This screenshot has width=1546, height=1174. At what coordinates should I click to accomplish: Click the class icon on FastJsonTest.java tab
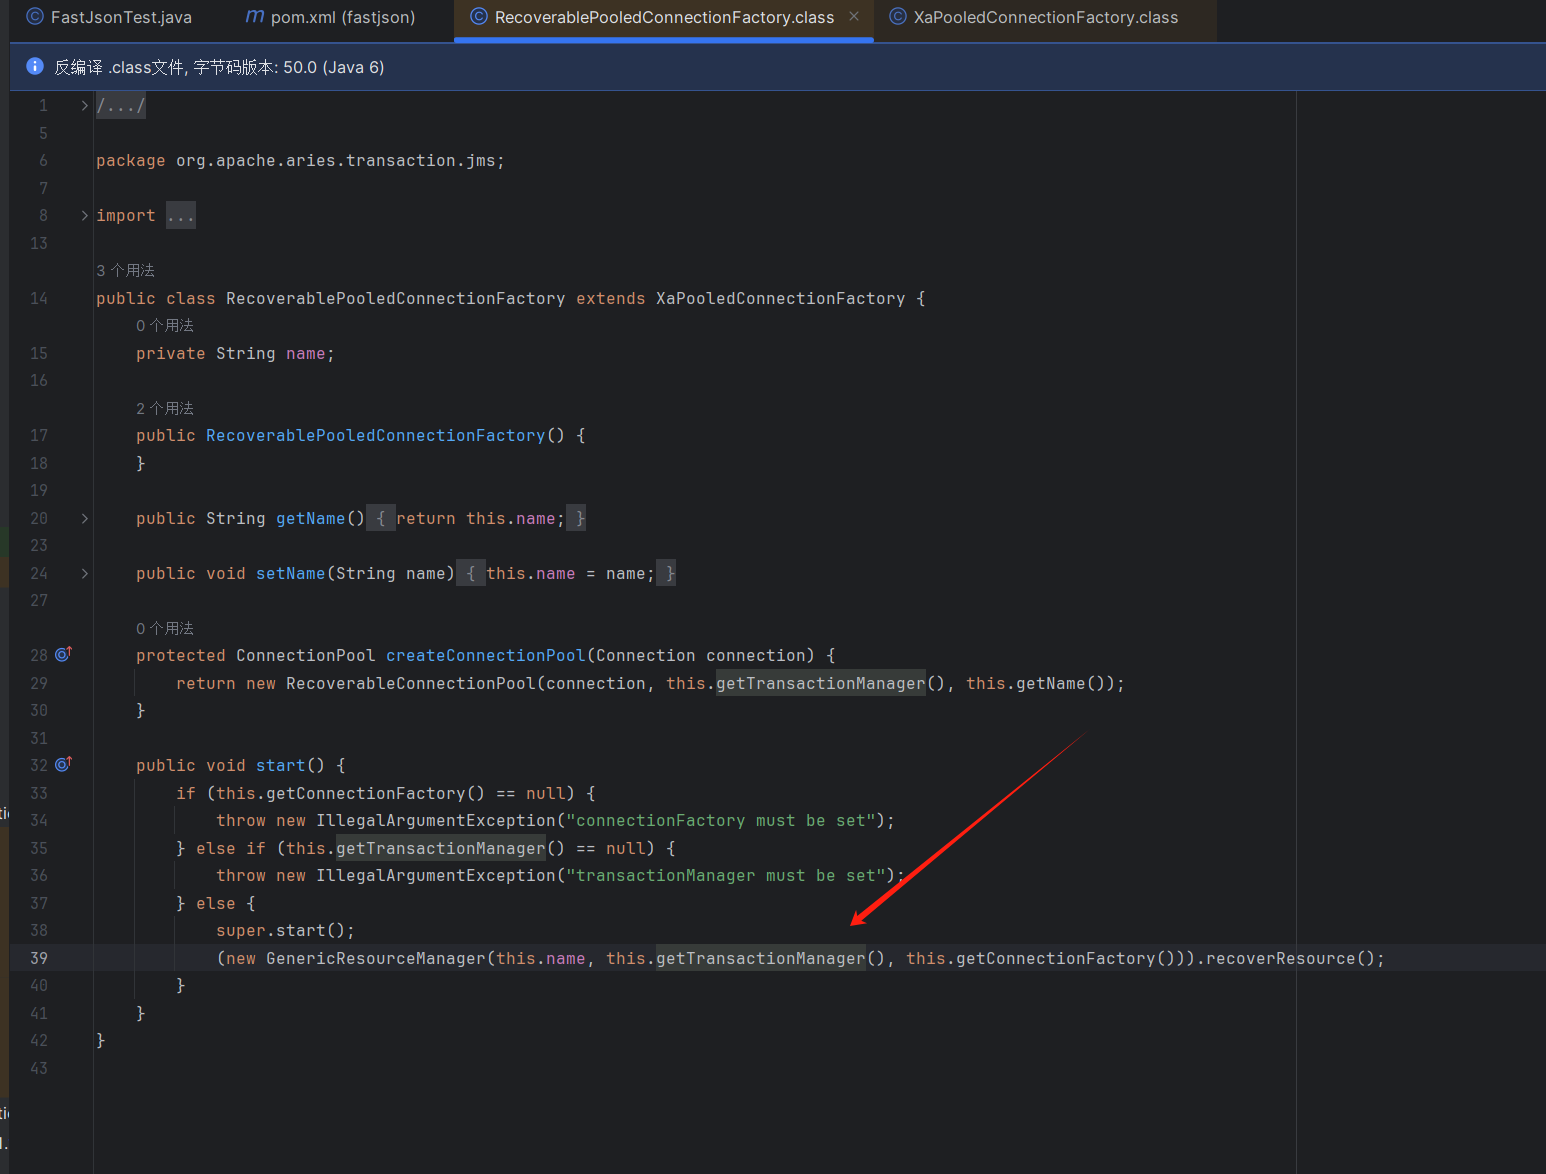click(35, 17)
